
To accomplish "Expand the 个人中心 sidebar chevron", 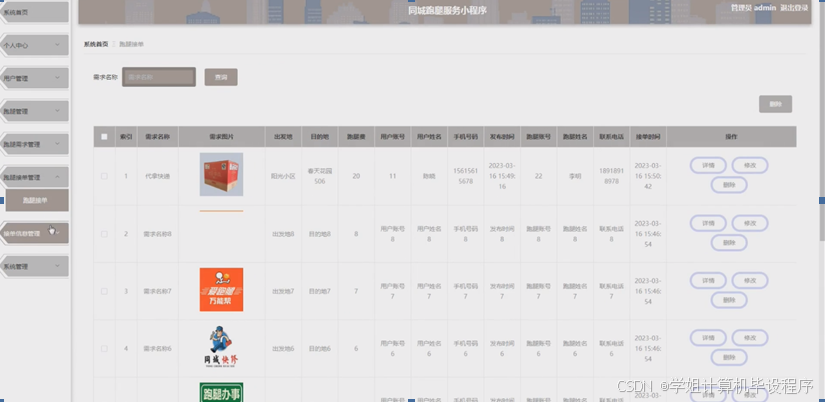I will (57, 45).
